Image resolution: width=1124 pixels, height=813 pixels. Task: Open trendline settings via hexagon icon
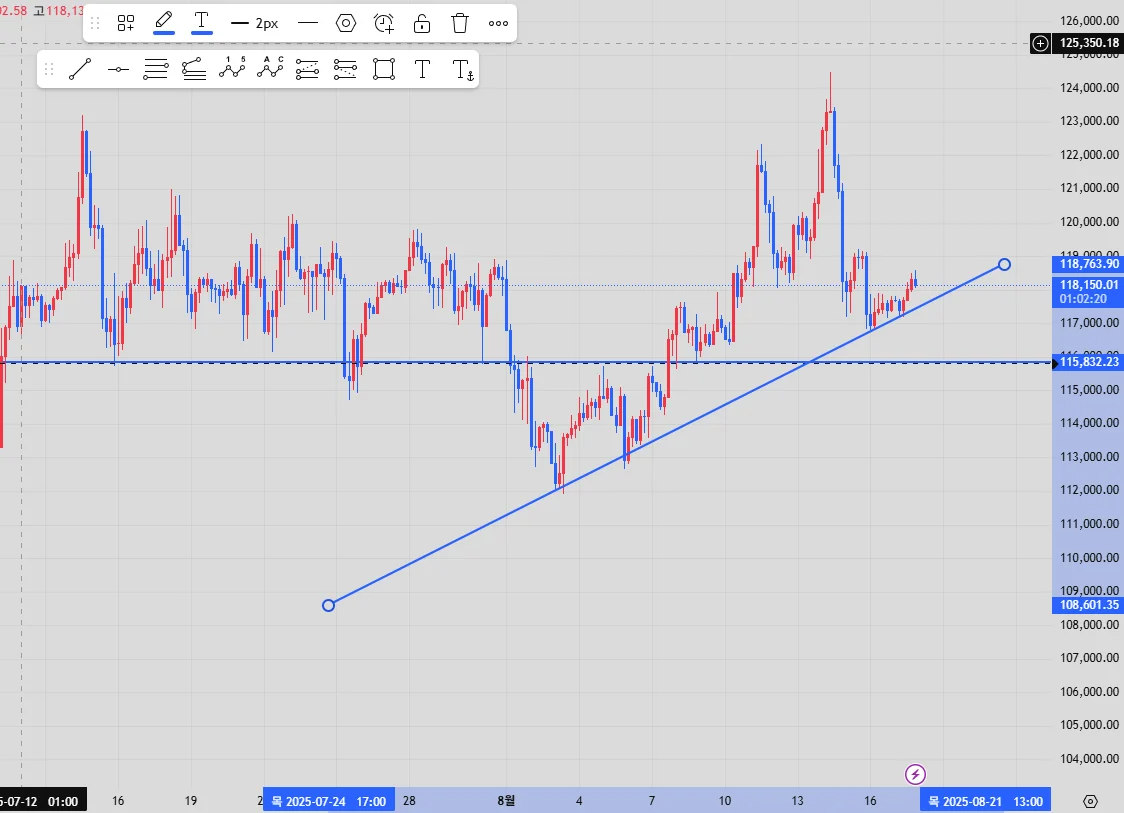coord(346,23)
